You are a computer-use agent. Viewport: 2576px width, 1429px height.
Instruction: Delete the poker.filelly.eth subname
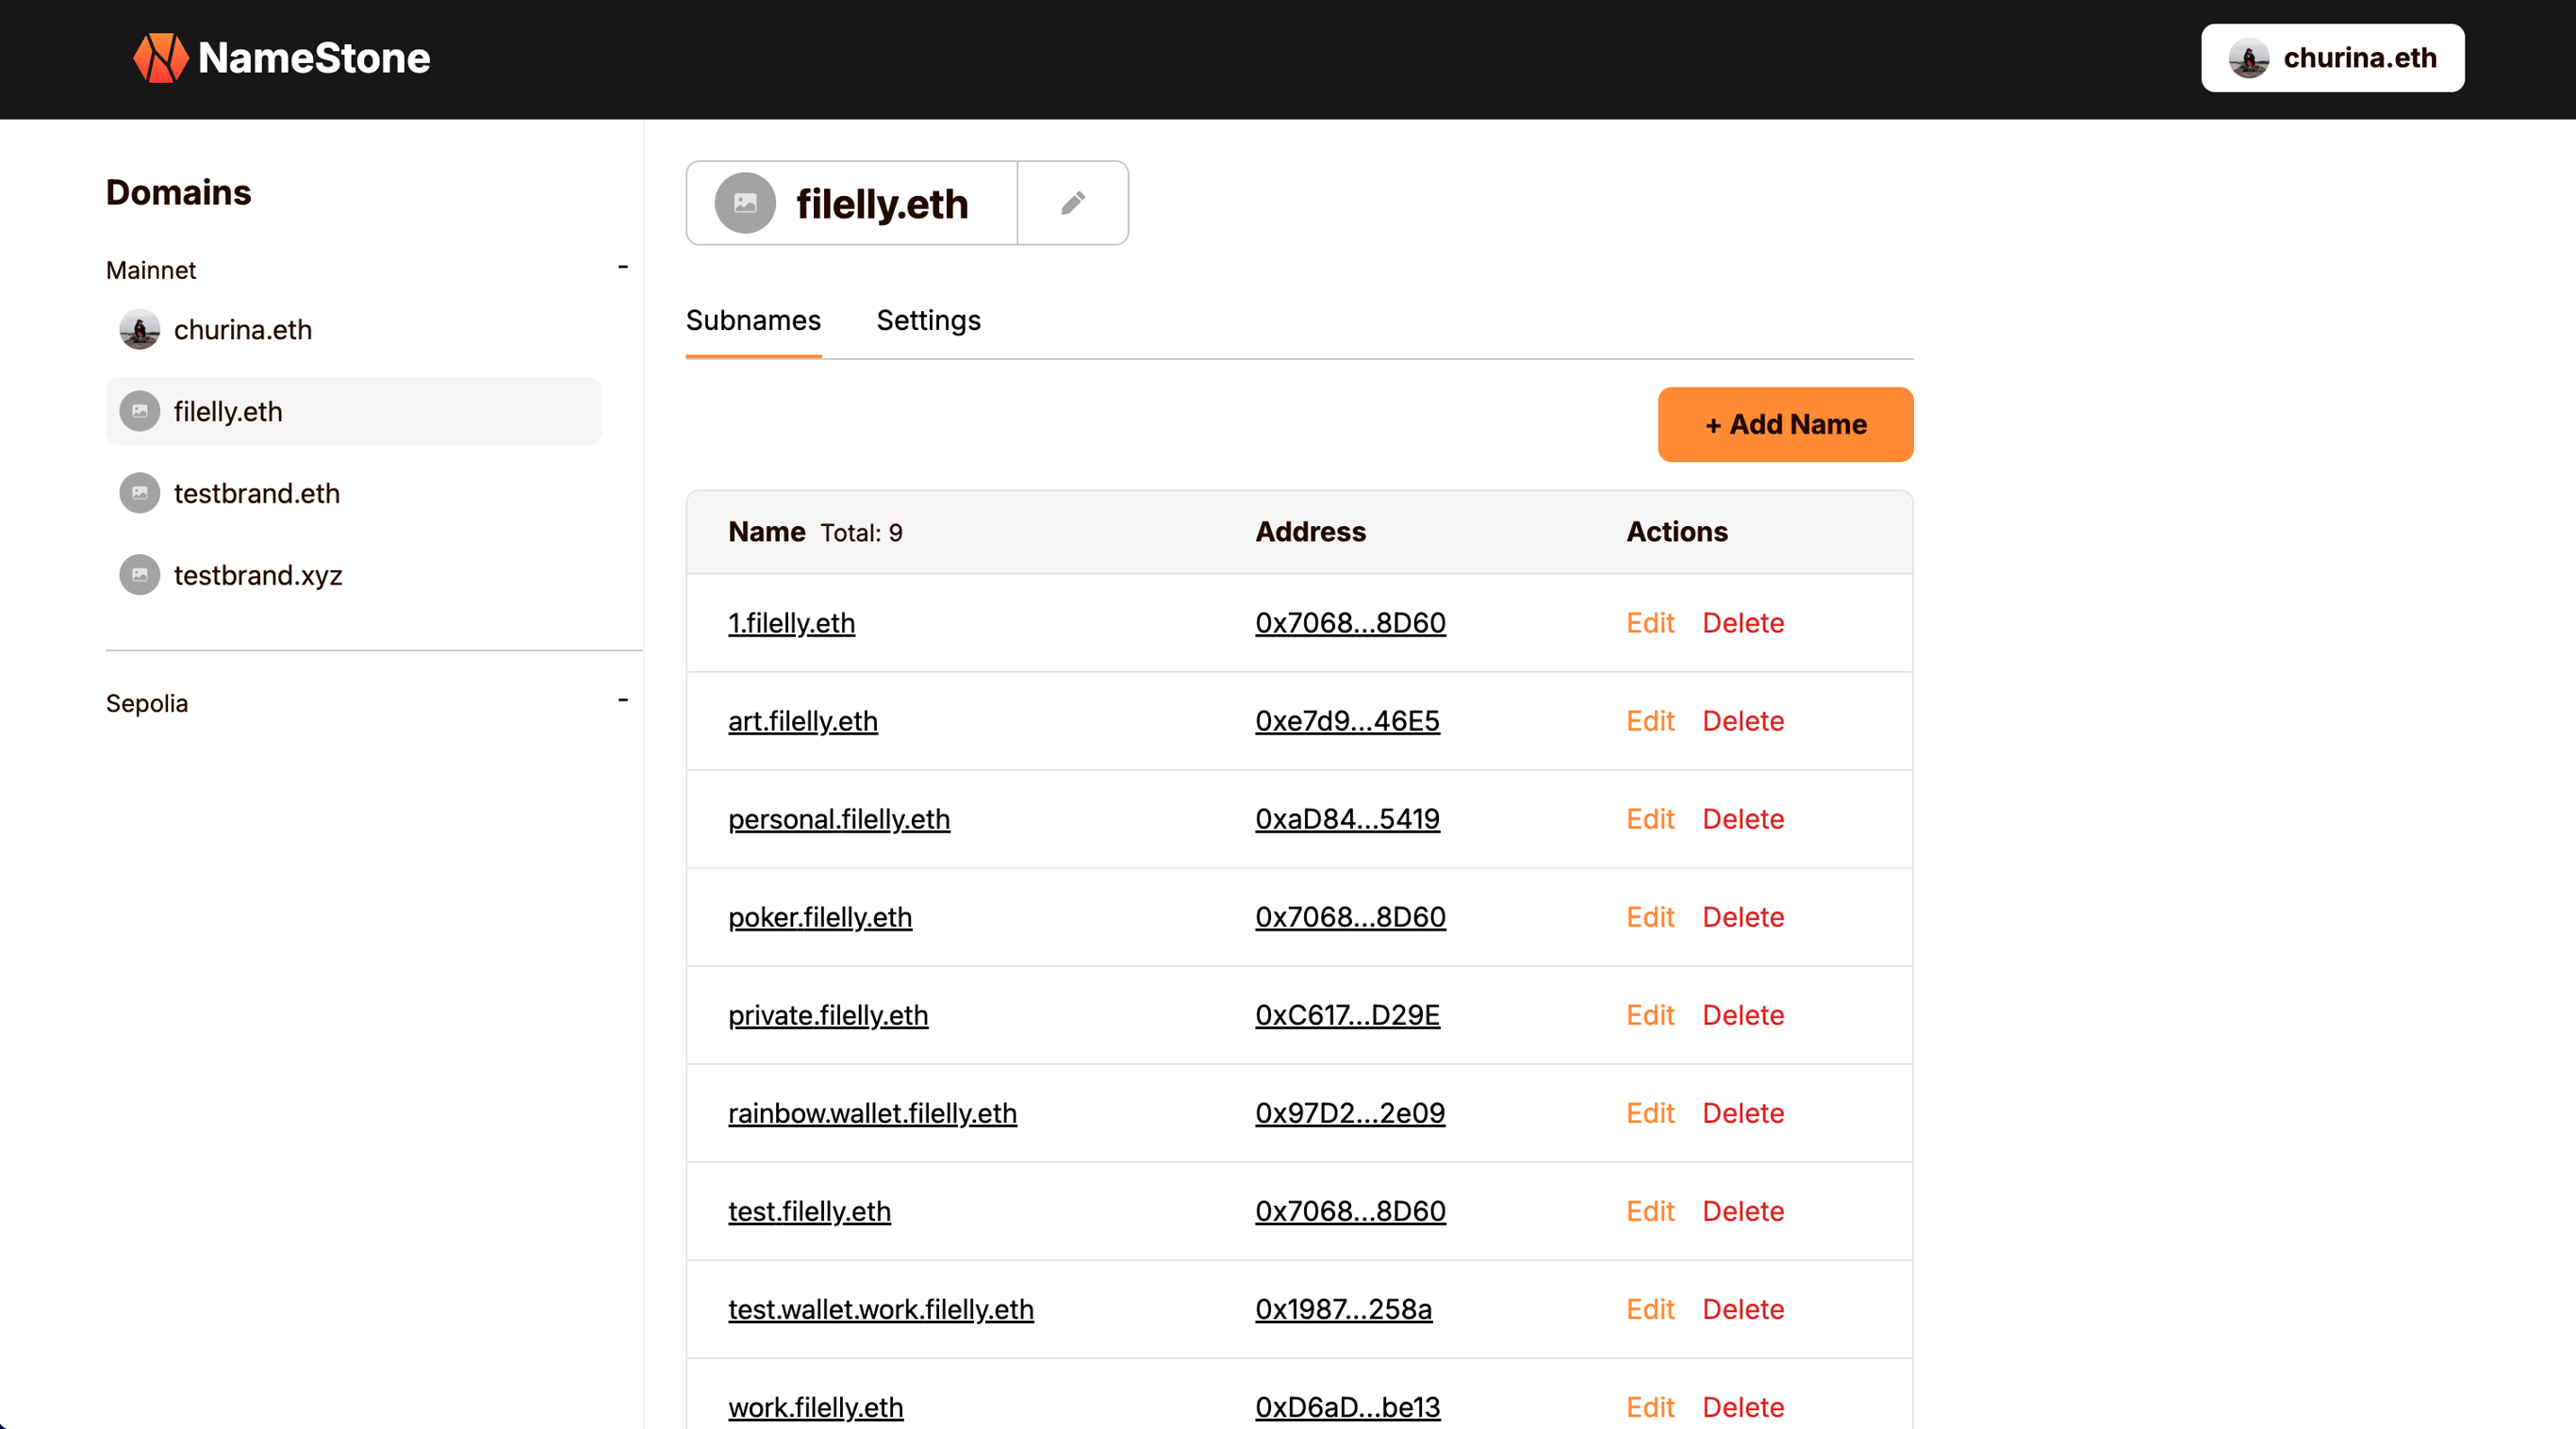[1743, 917]
